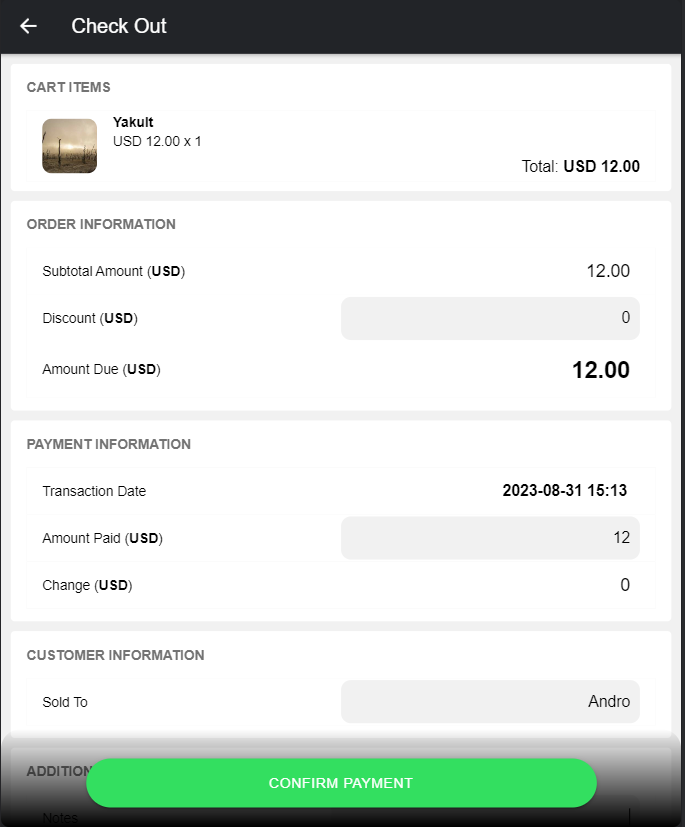Focus the Amount Paid input field
Viewport: 685px width, 827px height.
(490, 538)
